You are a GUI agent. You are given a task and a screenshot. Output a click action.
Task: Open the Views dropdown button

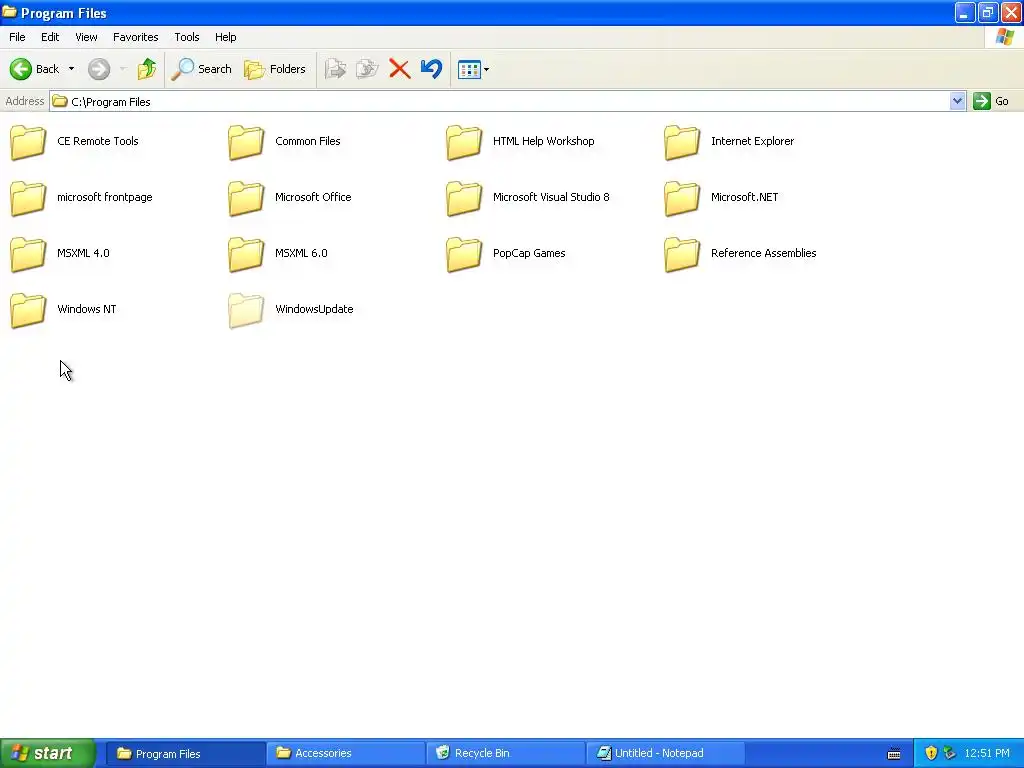tap(473, 69)
